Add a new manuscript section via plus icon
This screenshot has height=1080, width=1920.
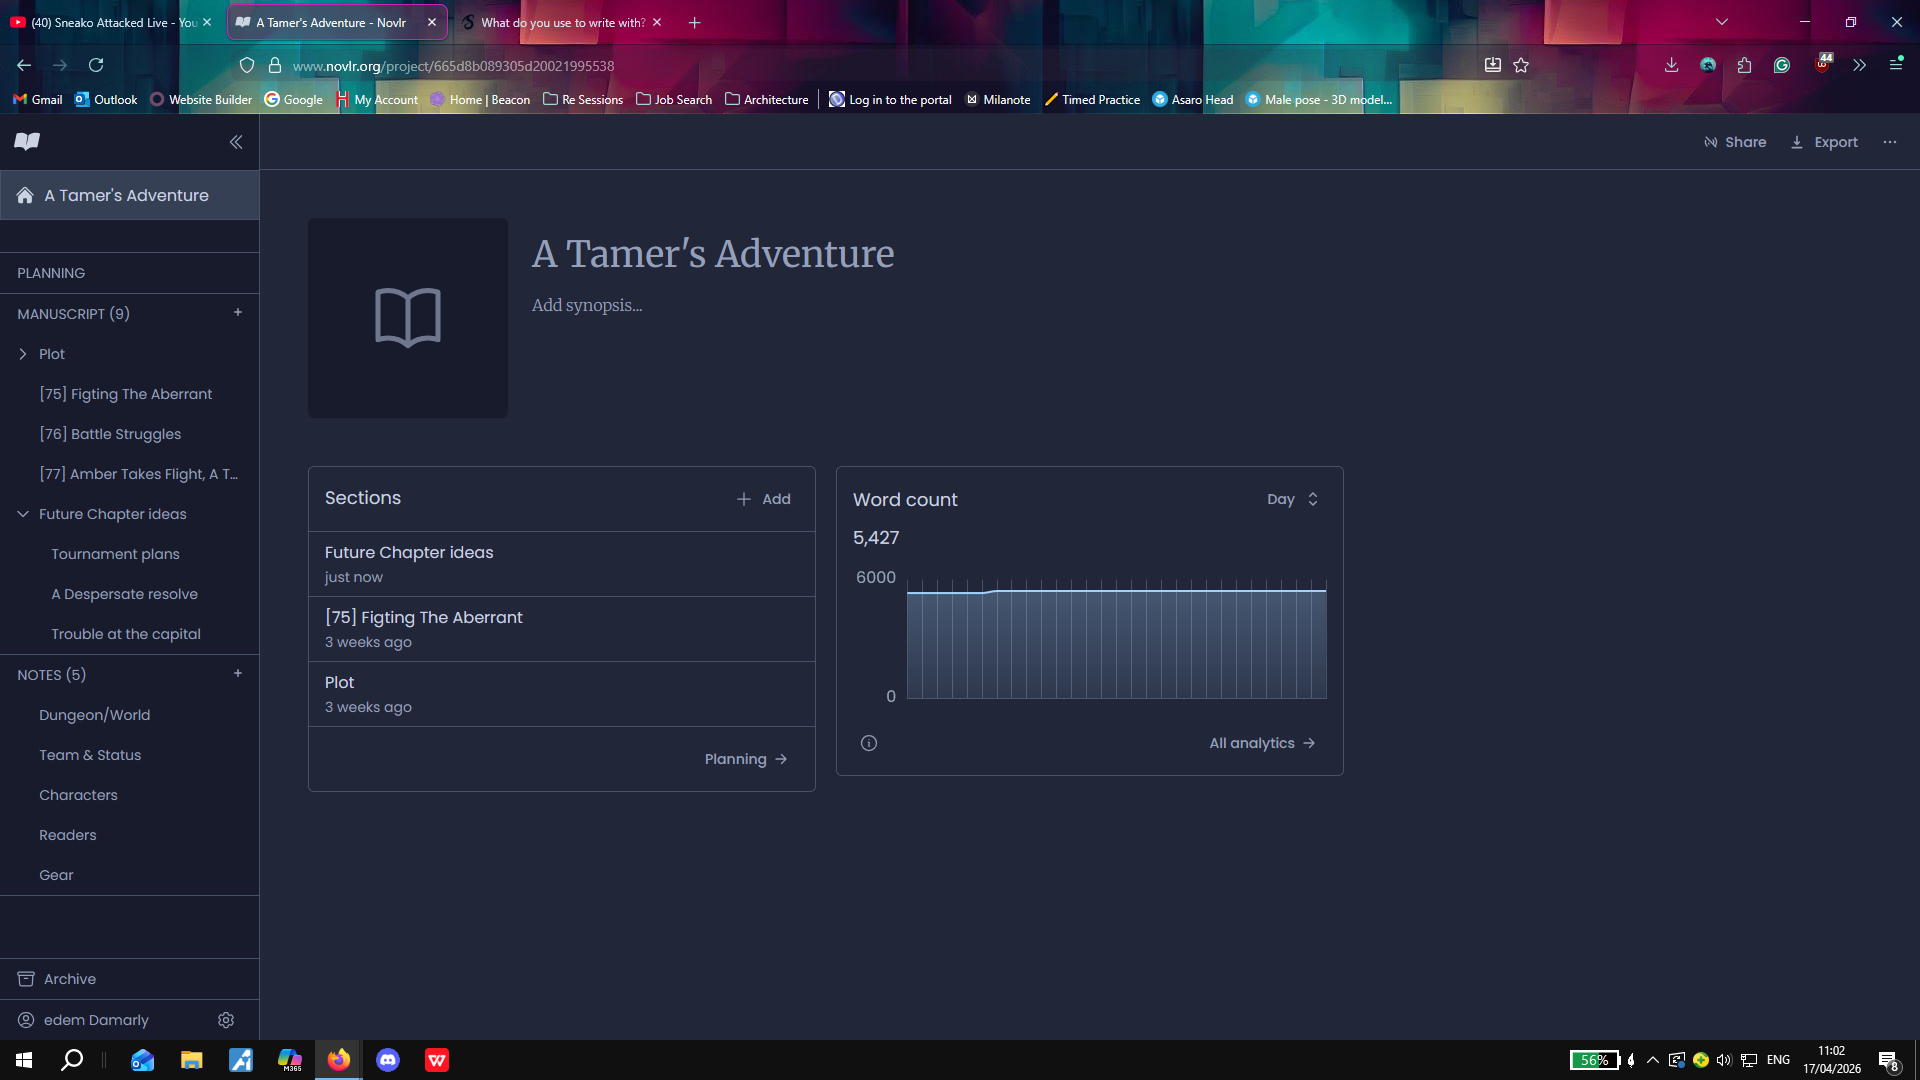(238, 313)
